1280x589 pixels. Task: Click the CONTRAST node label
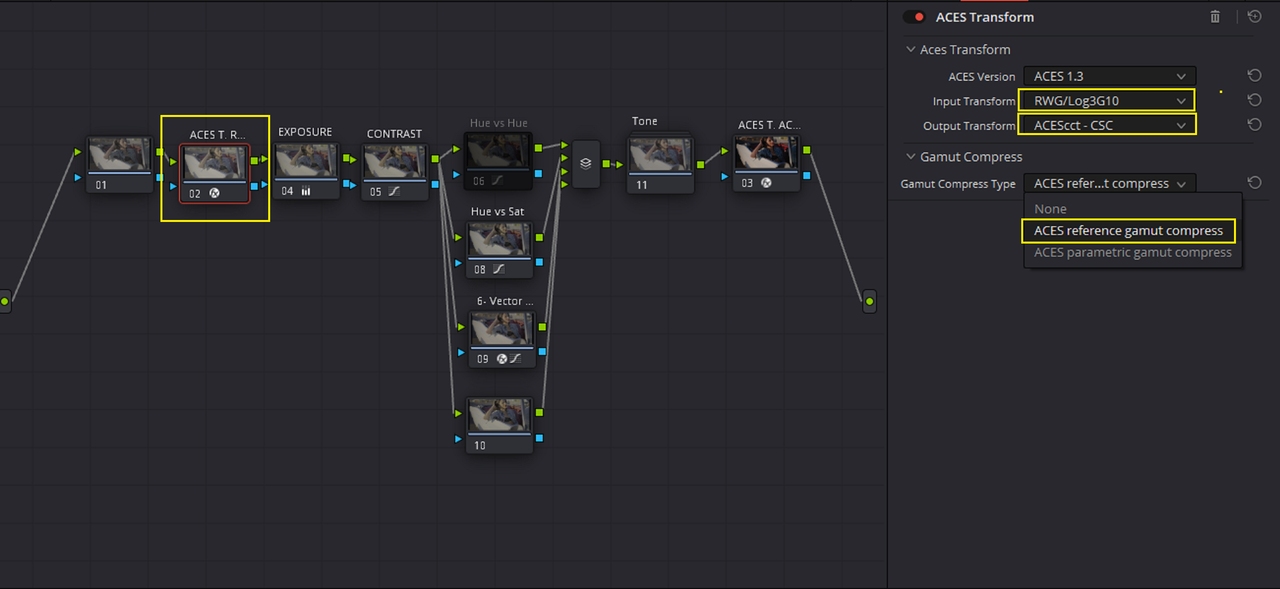(394, 133)
